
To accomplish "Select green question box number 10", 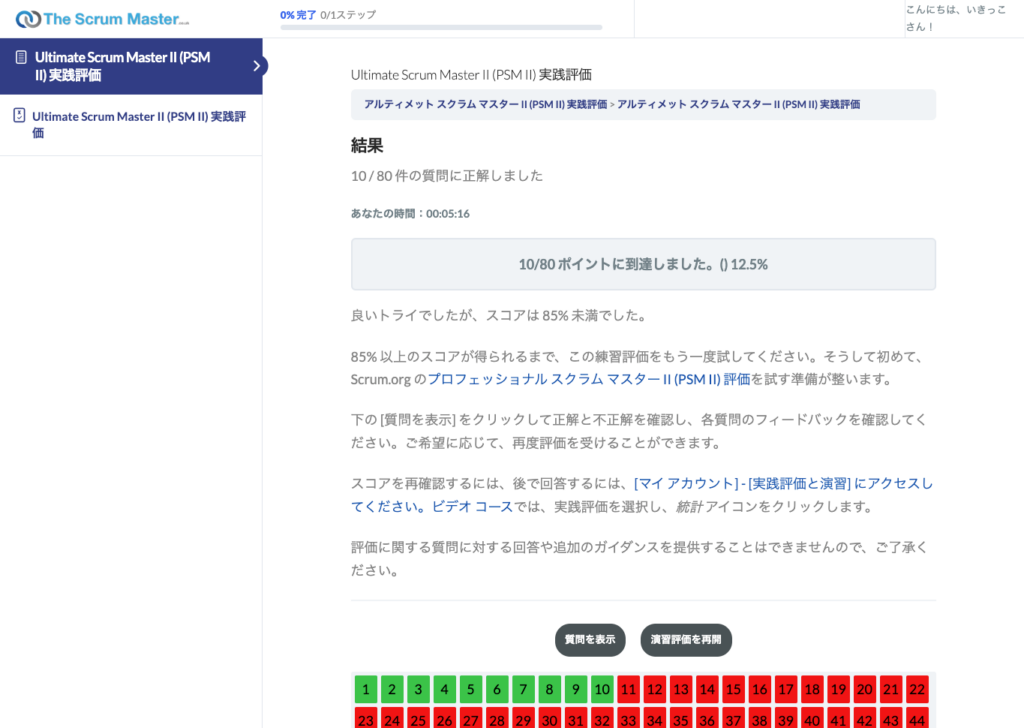I will click(601, 689).
